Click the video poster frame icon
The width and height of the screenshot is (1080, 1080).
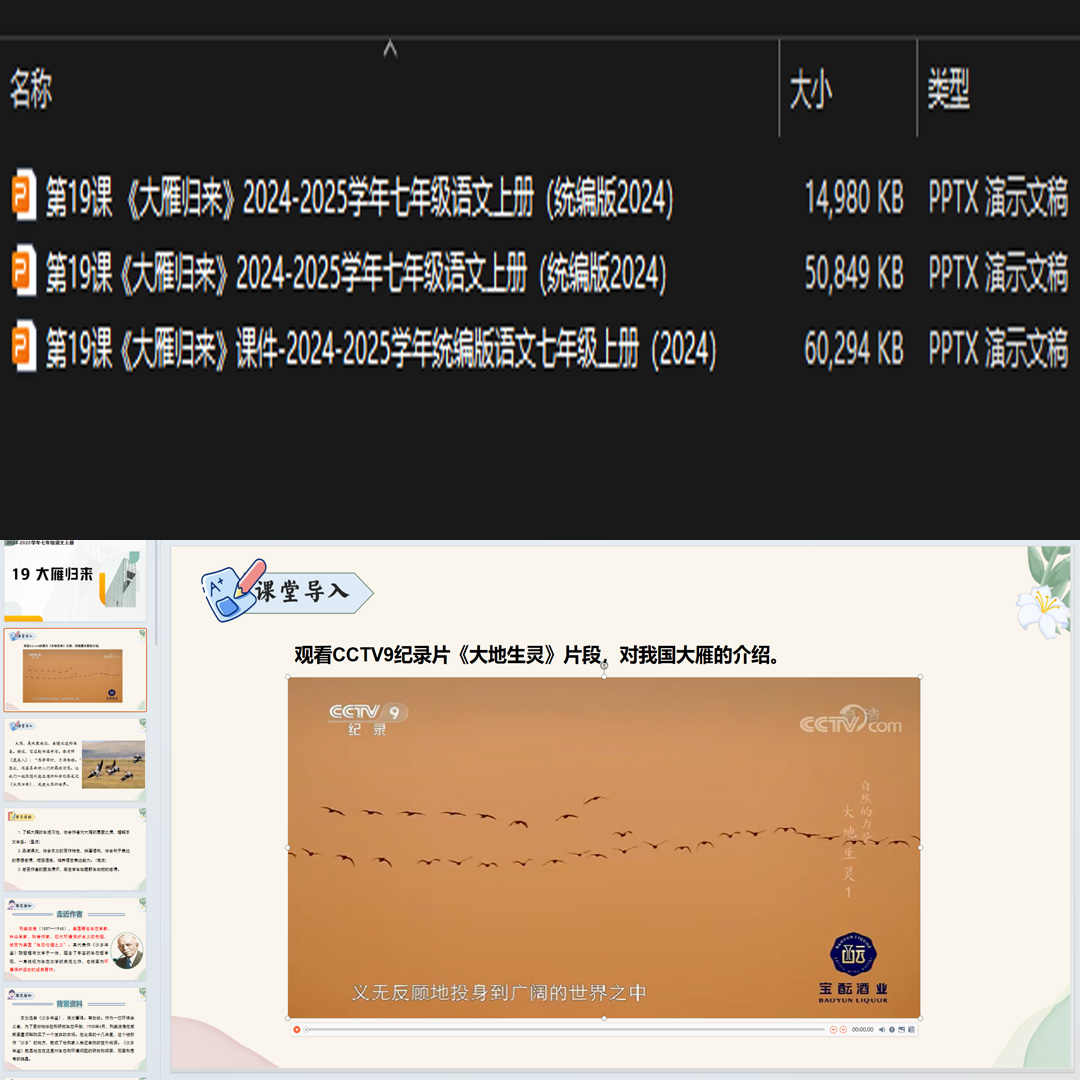coord(902,1030)
